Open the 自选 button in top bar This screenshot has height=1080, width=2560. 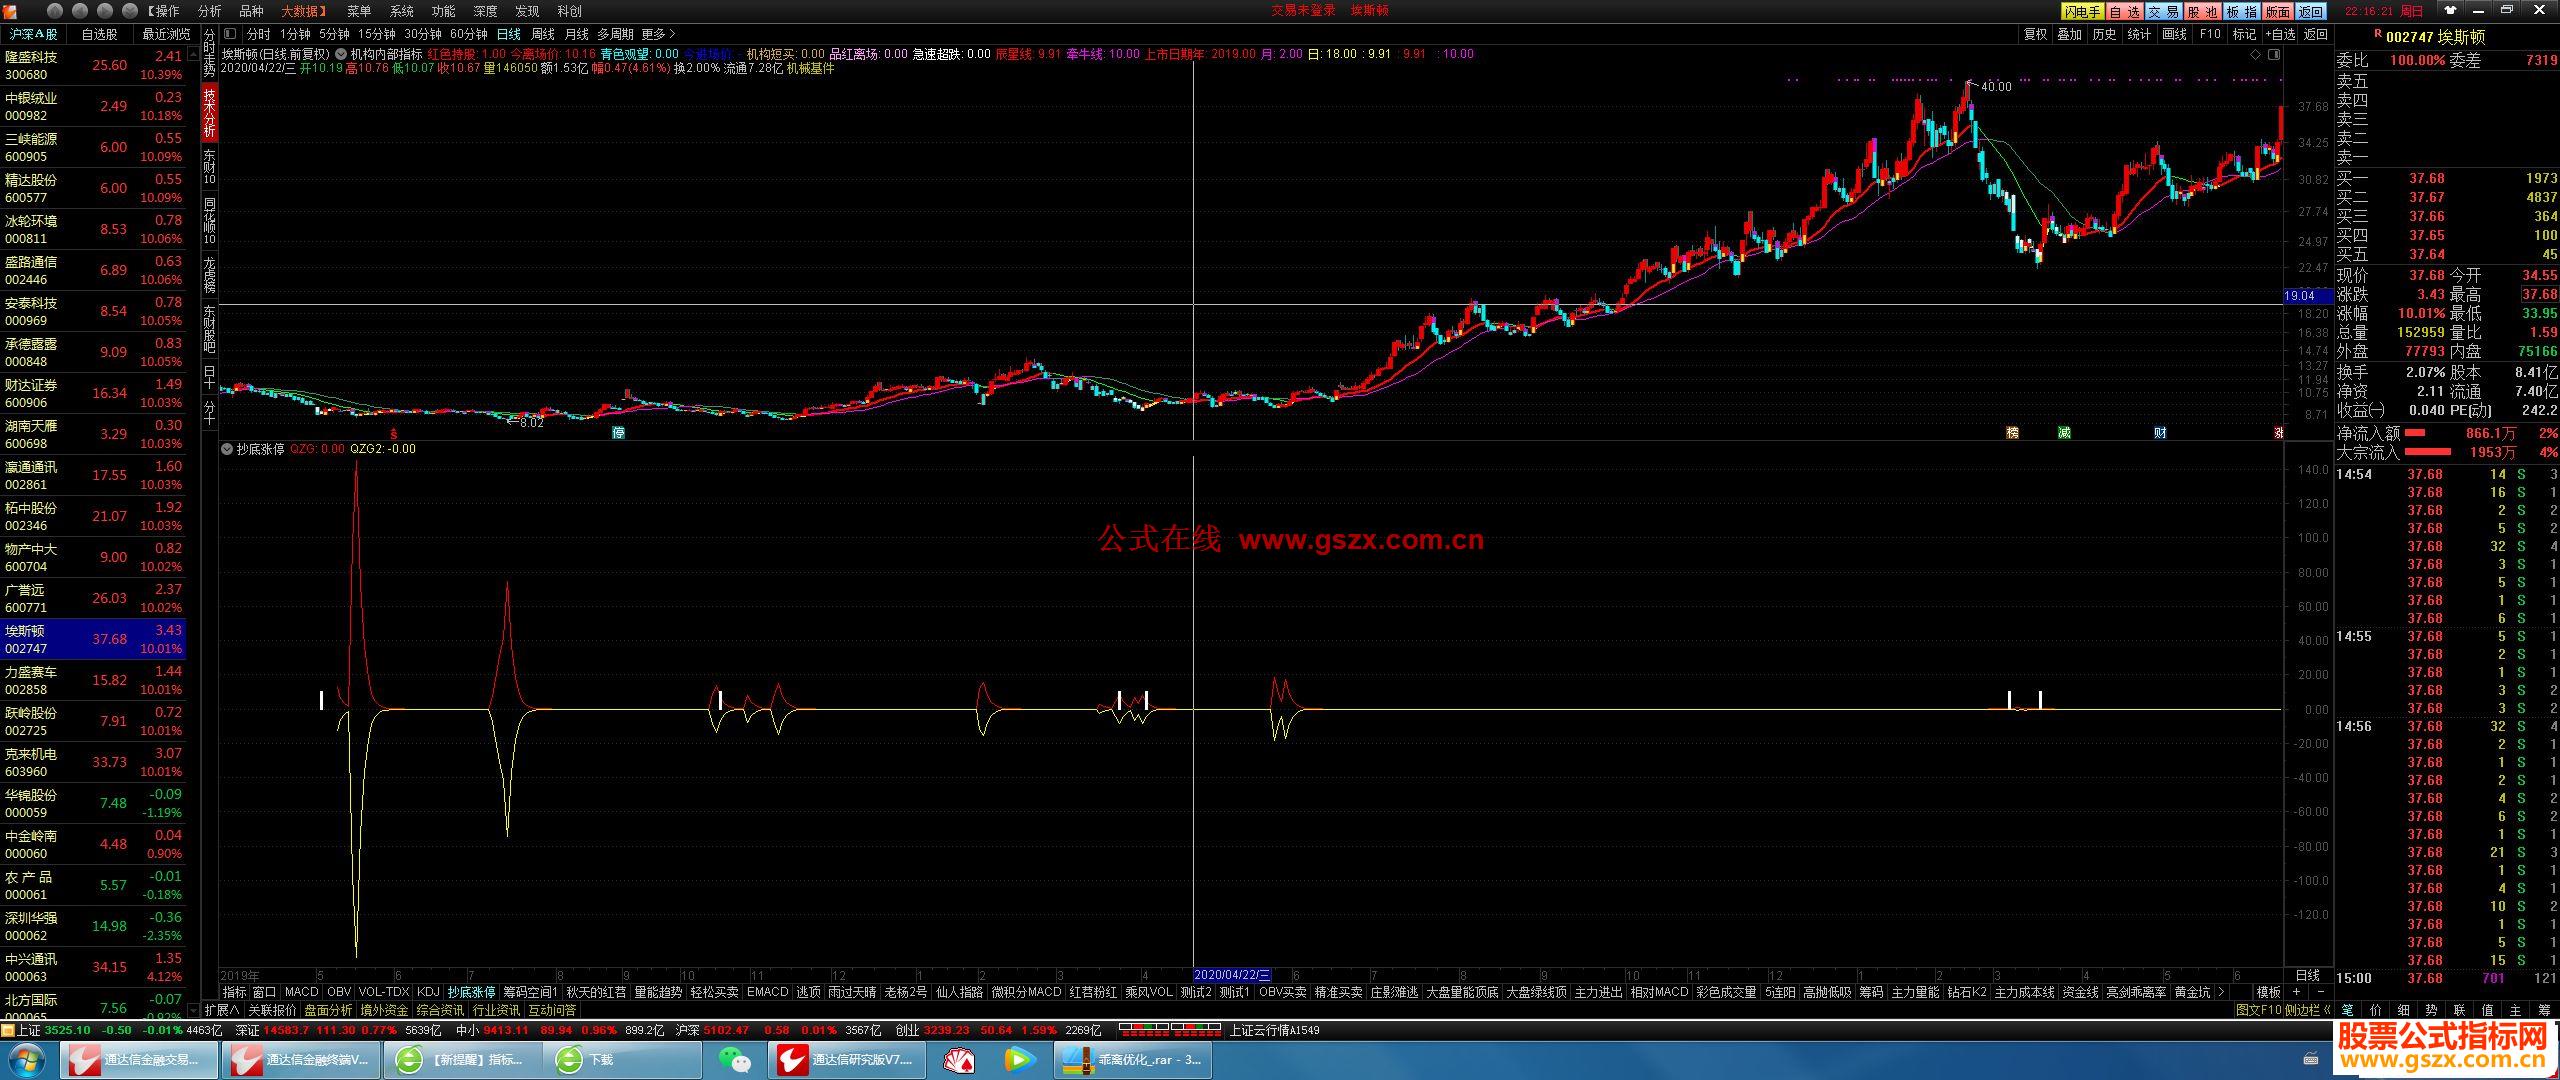point(2124,11)
